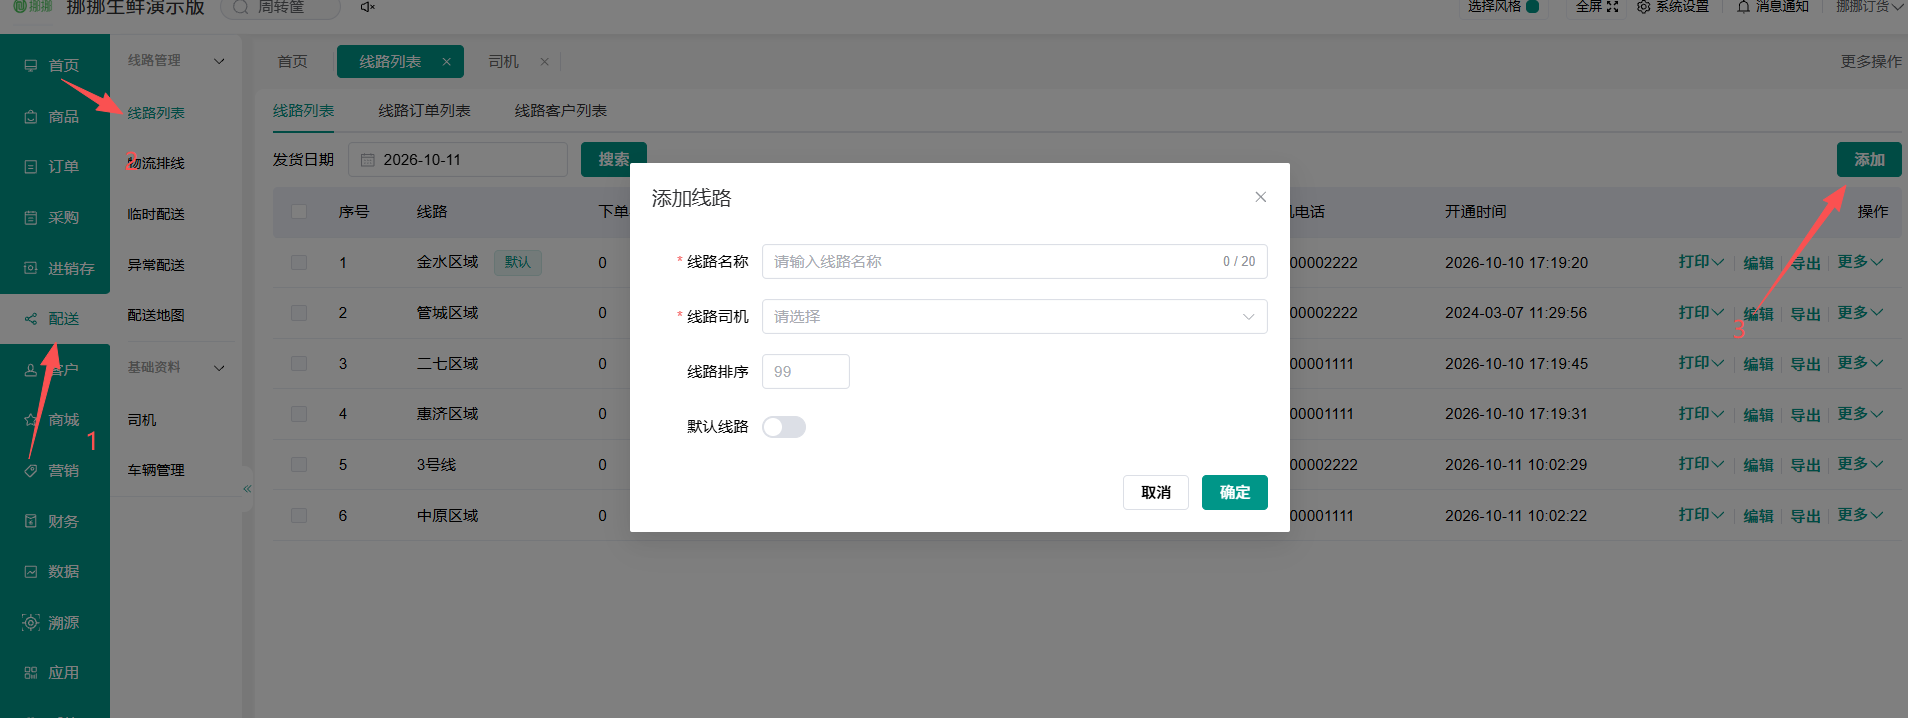1908x718 pixels.
Task: Close the 司机 tab with its X
Action: coord(544,62)
